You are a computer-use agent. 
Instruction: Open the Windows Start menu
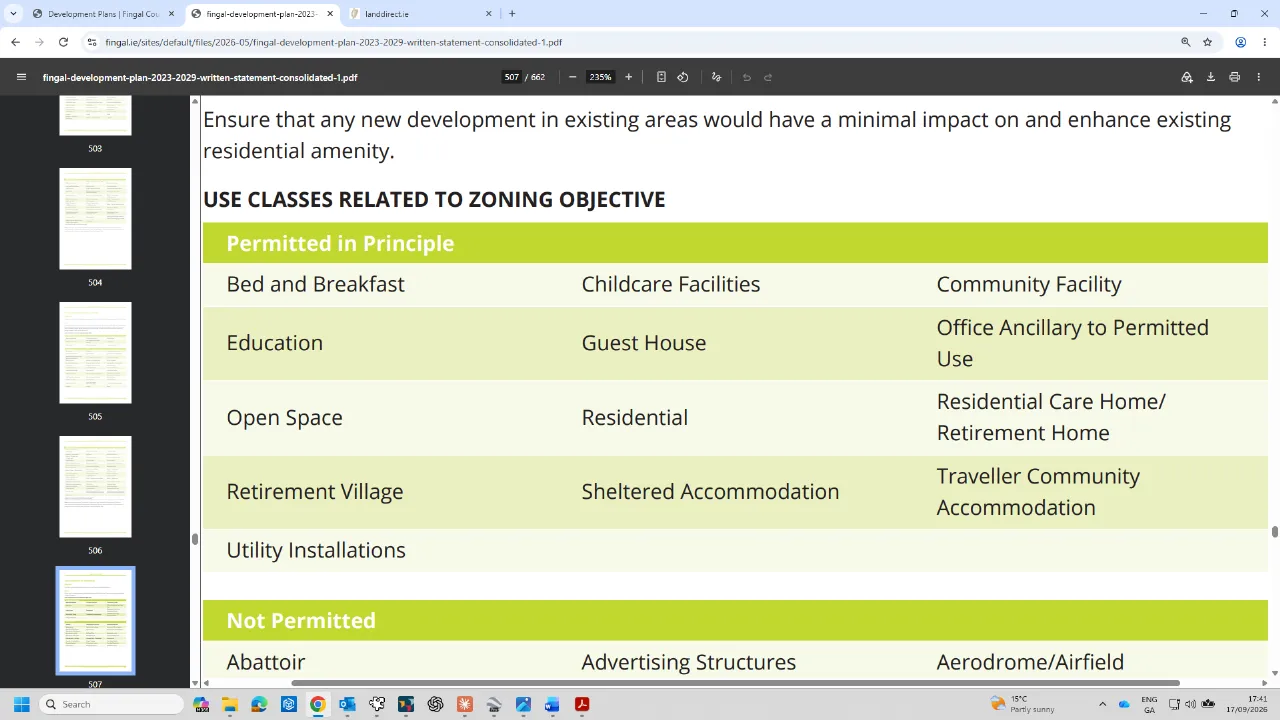click(21, 704)
